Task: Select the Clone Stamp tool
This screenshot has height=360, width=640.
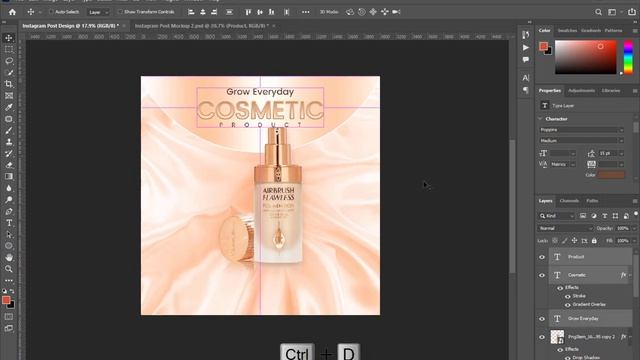Action: pos(9,142)
